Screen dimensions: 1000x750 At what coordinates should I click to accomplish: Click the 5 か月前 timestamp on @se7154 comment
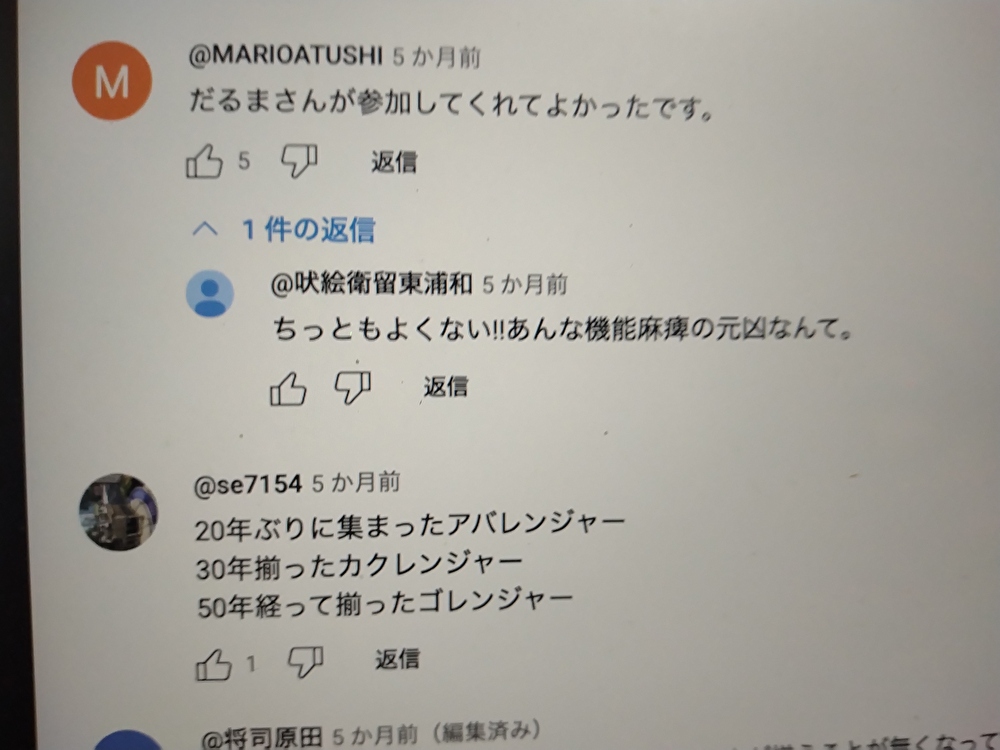coord(356,483)
